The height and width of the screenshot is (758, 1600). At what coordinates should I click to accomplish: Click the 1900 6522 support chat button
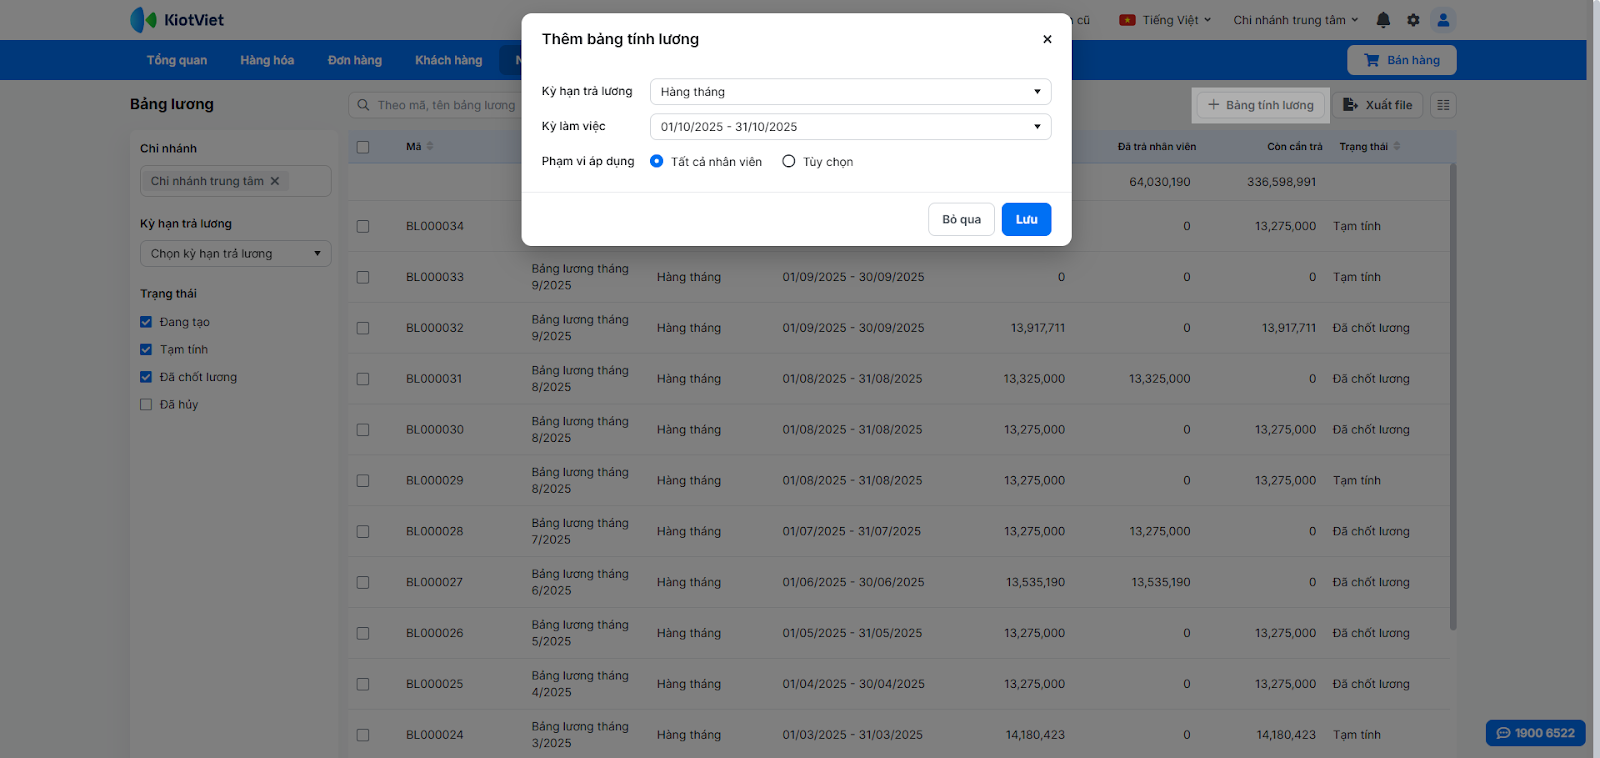tap(1535, 733)
